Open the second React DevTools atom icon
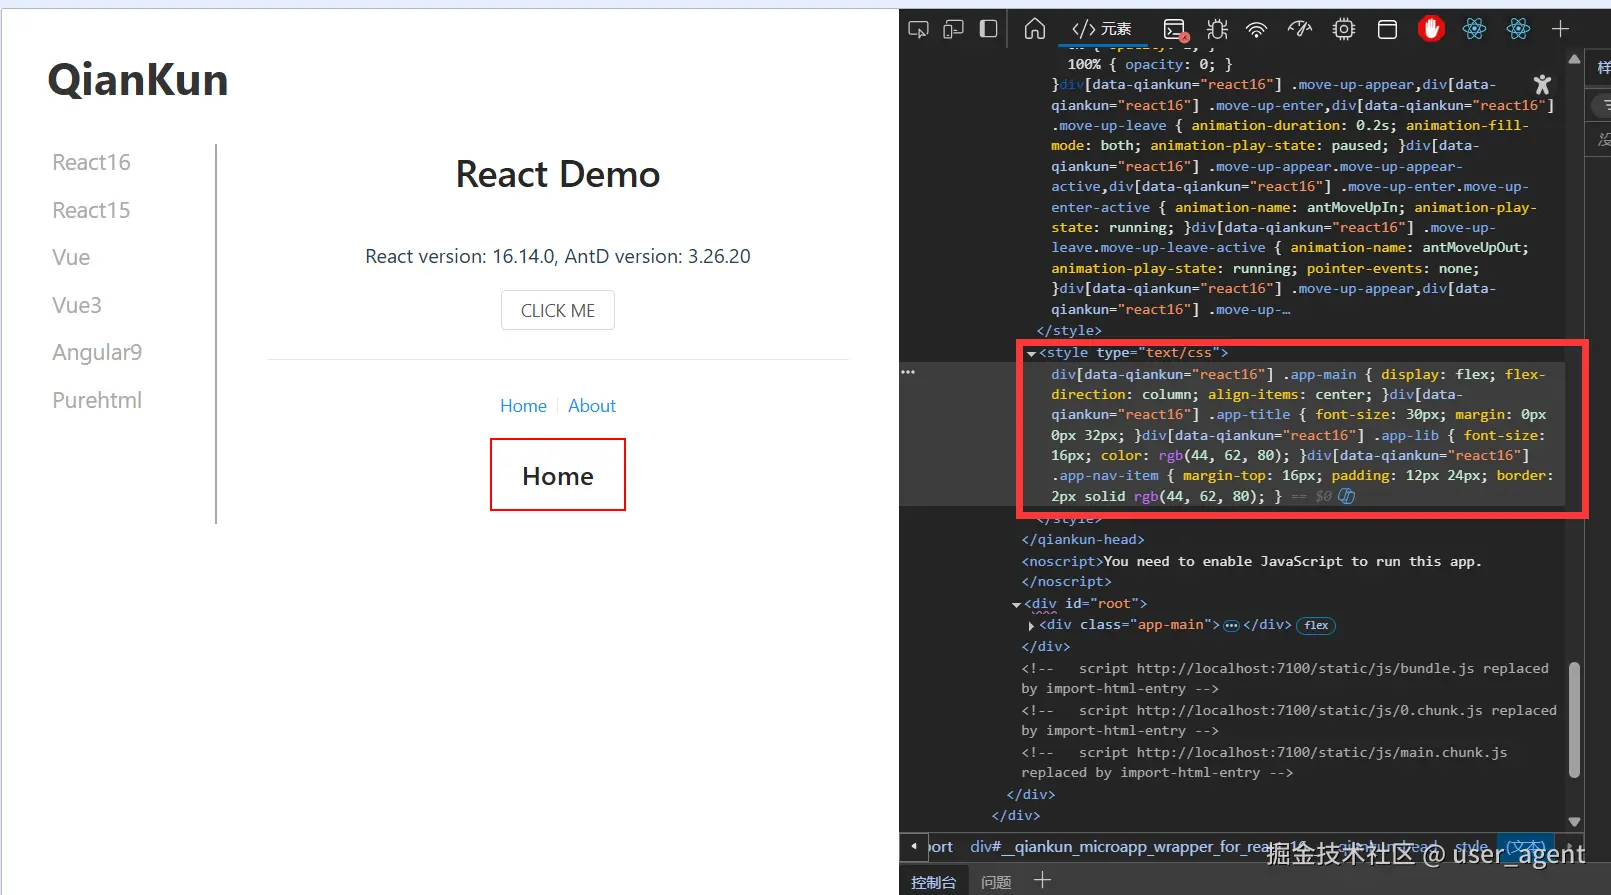This screenshot has width=1611, height=895. point(1518,29)
